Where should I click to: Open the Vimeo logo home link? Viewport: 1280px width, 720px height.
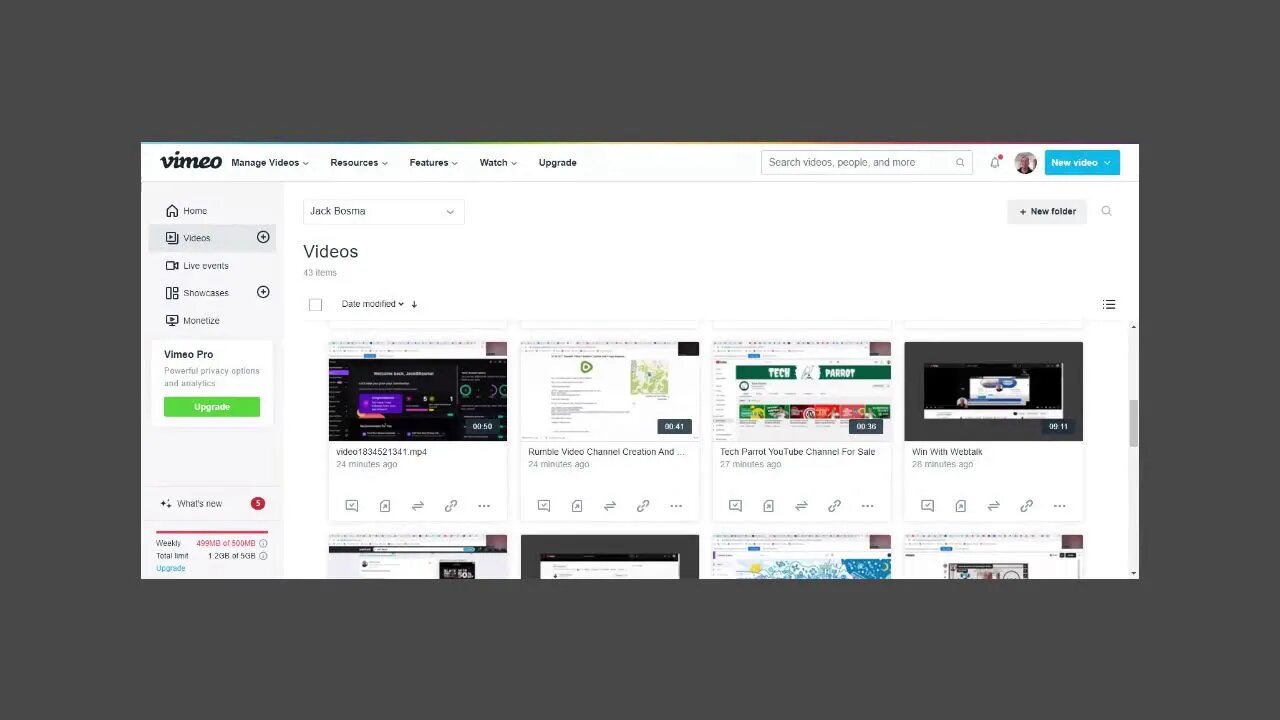[191, 161]
